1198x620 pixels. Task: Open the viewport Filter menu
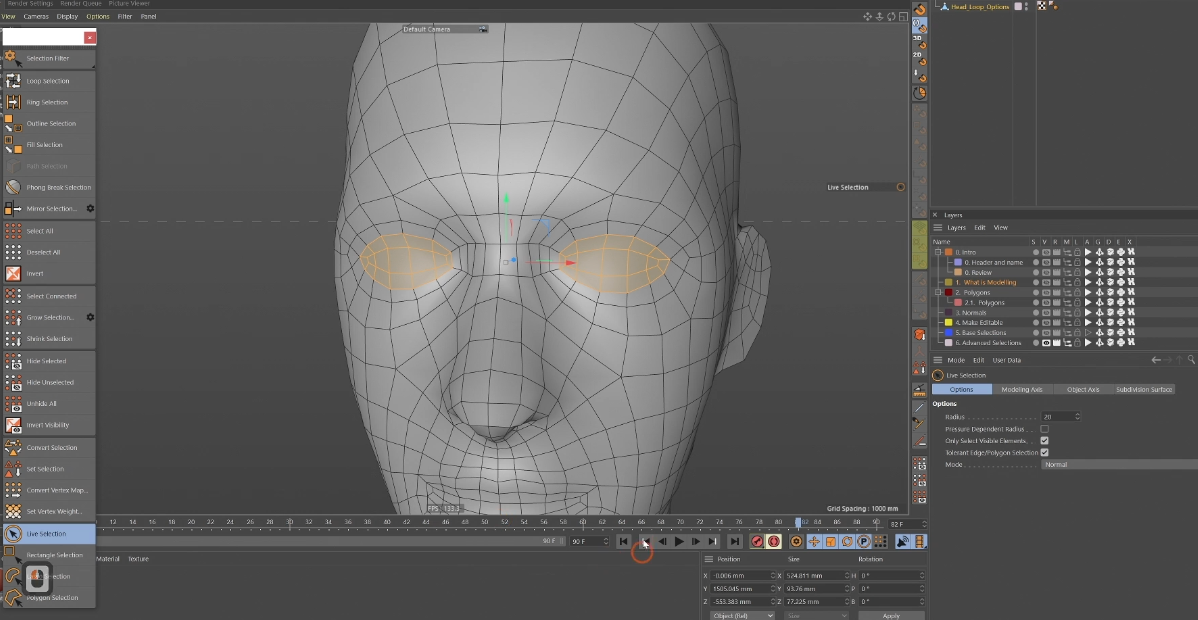[125, 16]
